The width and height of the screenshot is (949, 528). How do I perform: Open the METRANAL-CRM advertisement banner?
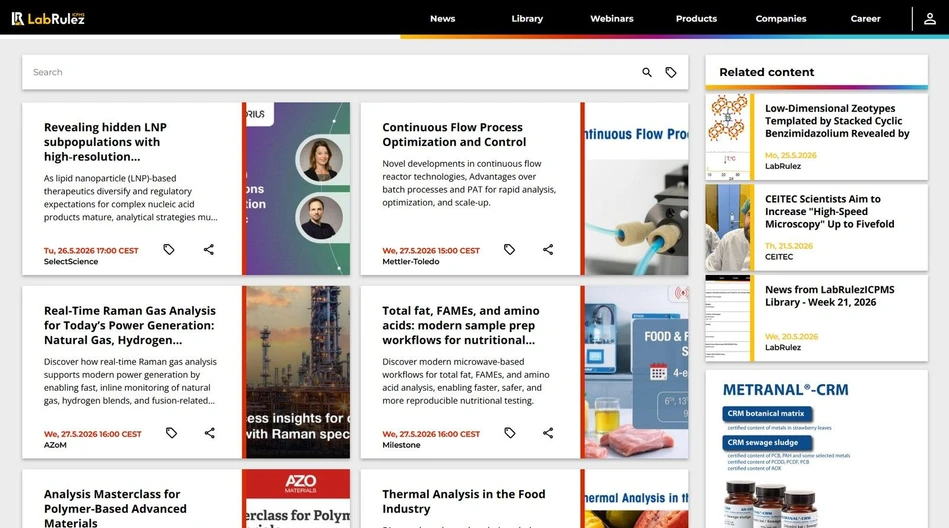816,449
